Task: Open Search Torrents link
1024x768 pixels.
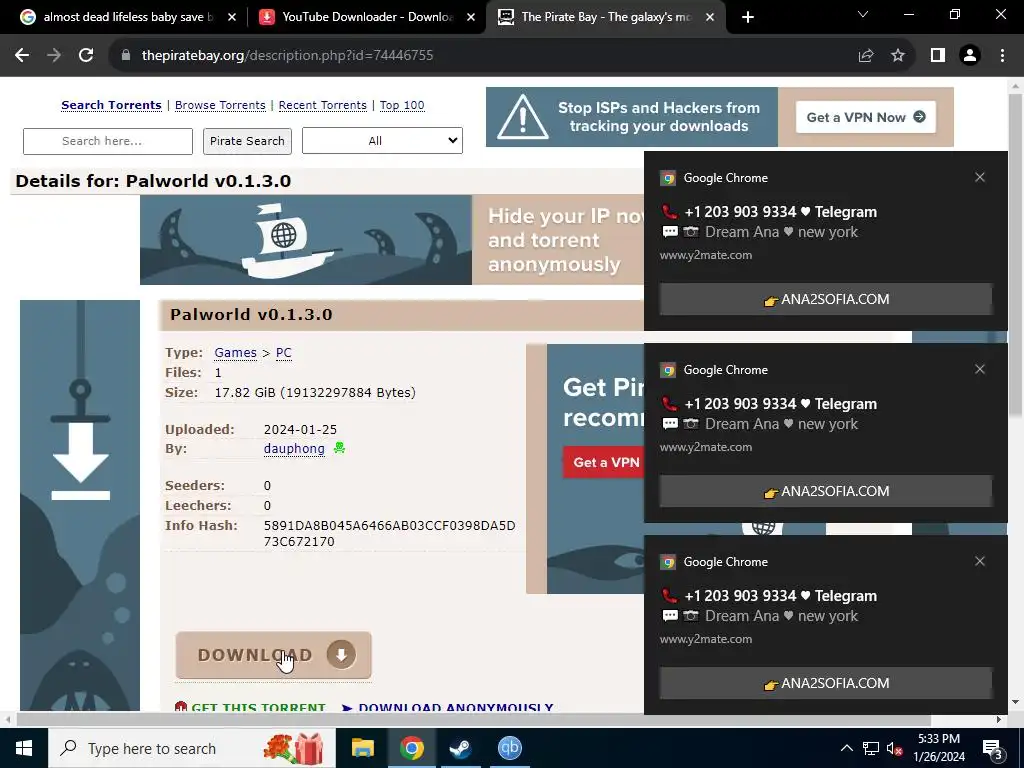Action: coord(111,105)
